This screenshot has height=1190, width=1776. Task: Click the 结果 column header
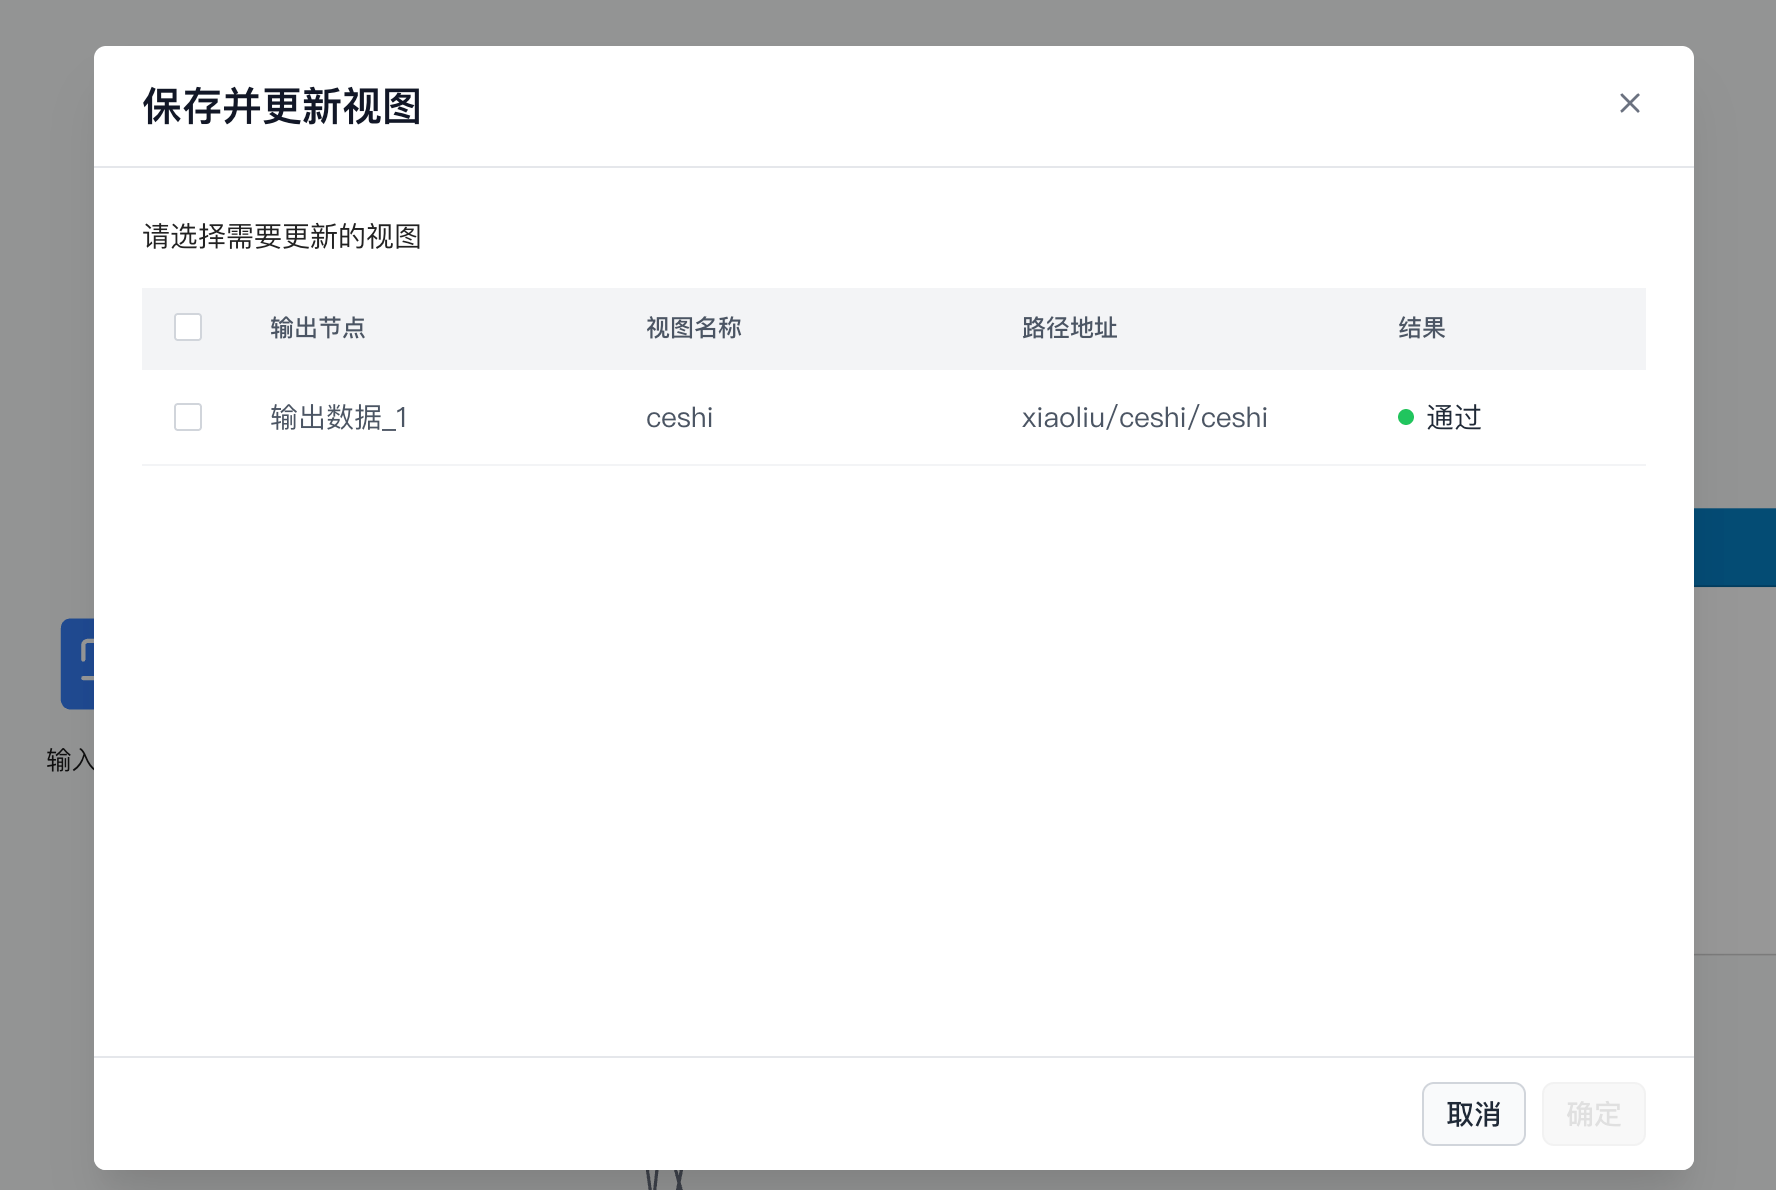coord(1421,328)
